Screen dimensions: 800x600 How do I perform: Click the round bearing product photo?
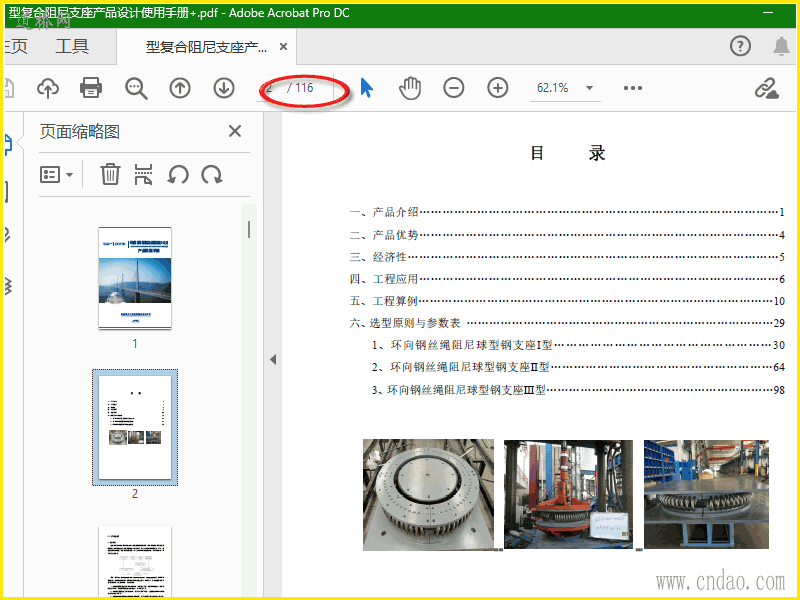(429, 495)
